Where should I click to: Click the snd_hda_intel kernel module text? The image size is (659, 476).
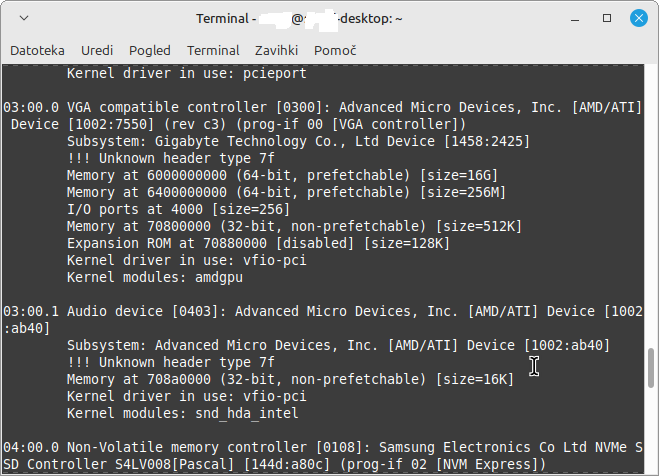click(247, 413)
